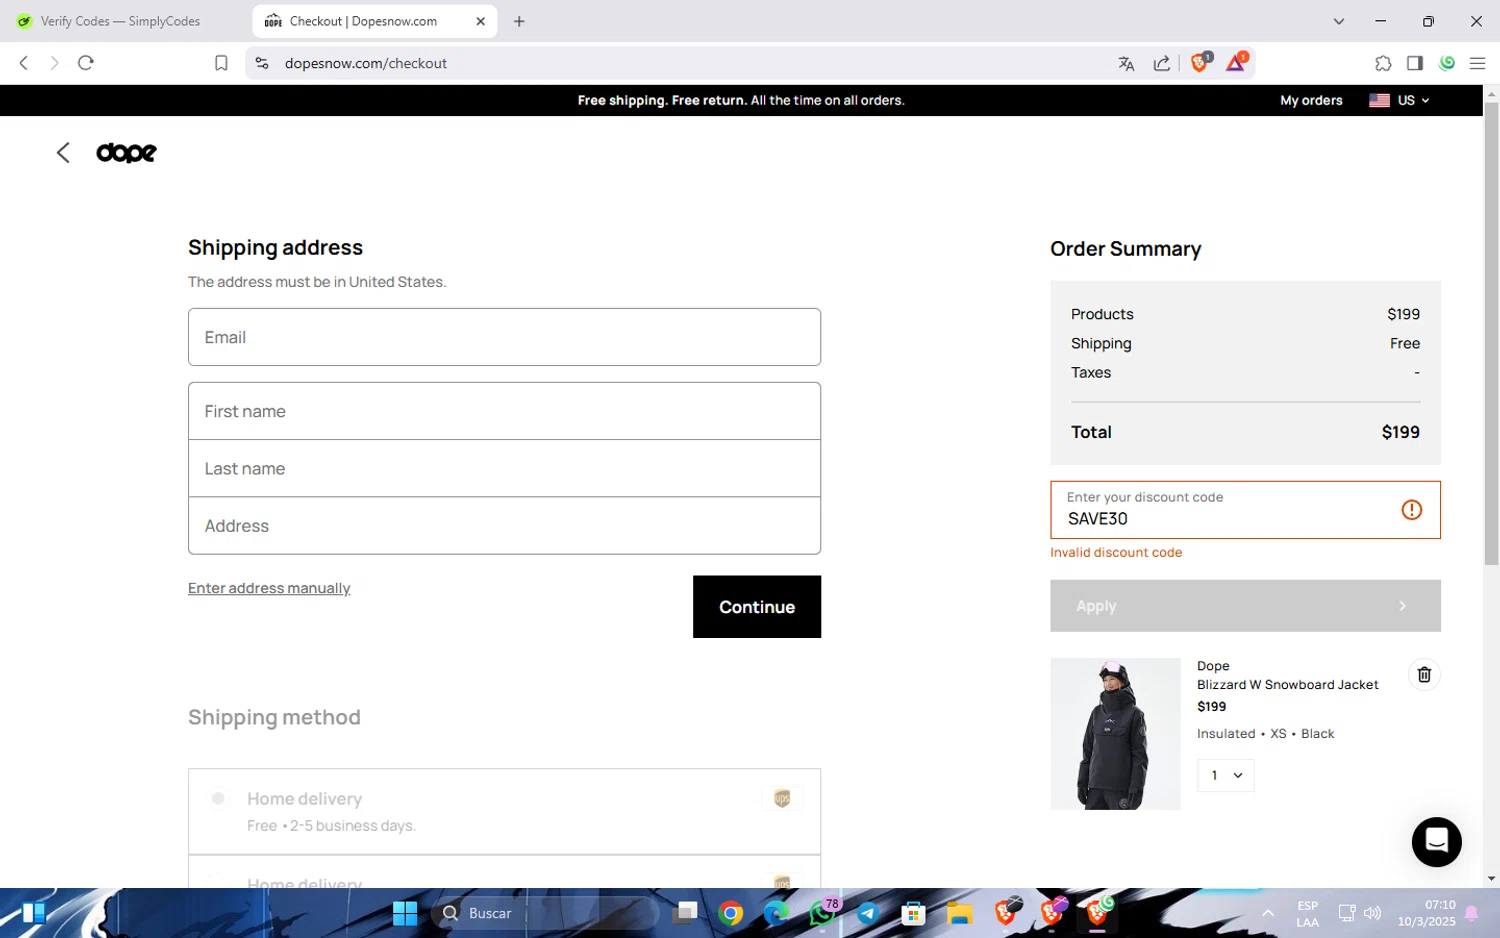Open the chat support bubble
The width and height of the screenshot is (1500, 938).
[x=1436, y=841]
